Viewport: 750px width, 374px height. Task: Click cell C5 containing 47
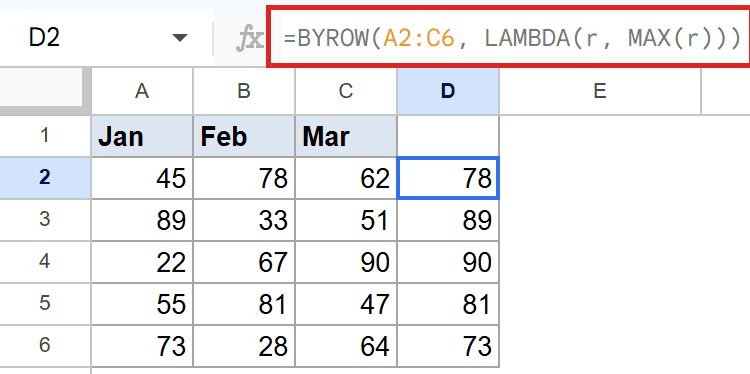346,304
